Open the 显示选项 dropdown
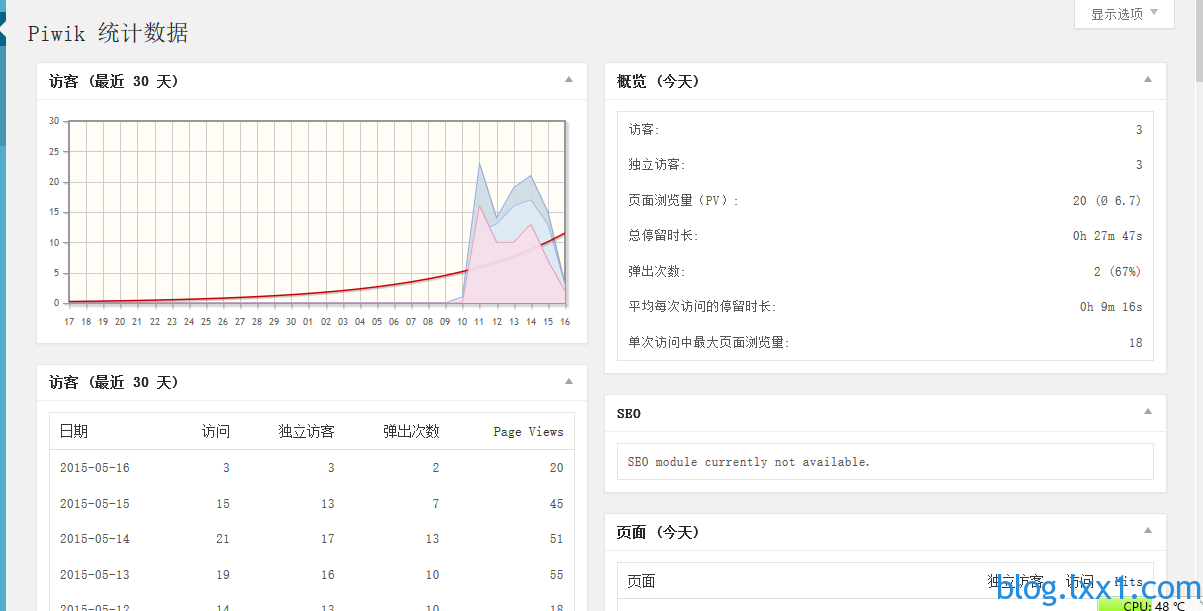 [1124, 14]
